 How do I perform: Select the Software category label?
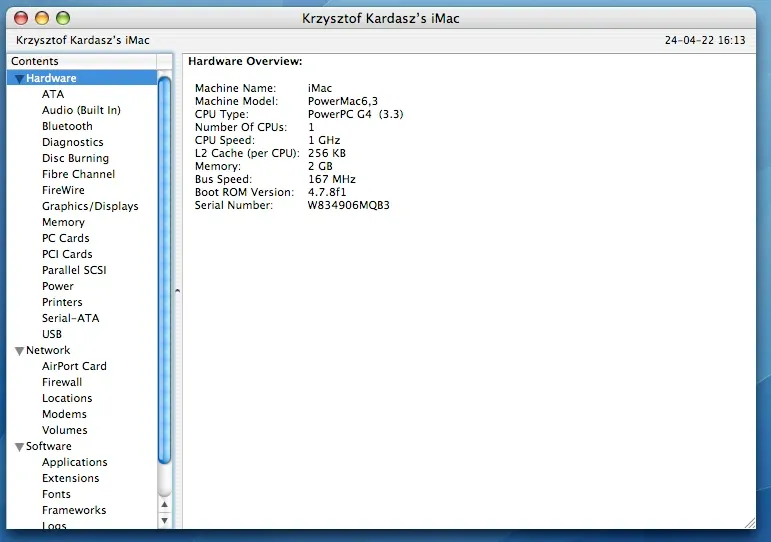(x=49, y=446)
